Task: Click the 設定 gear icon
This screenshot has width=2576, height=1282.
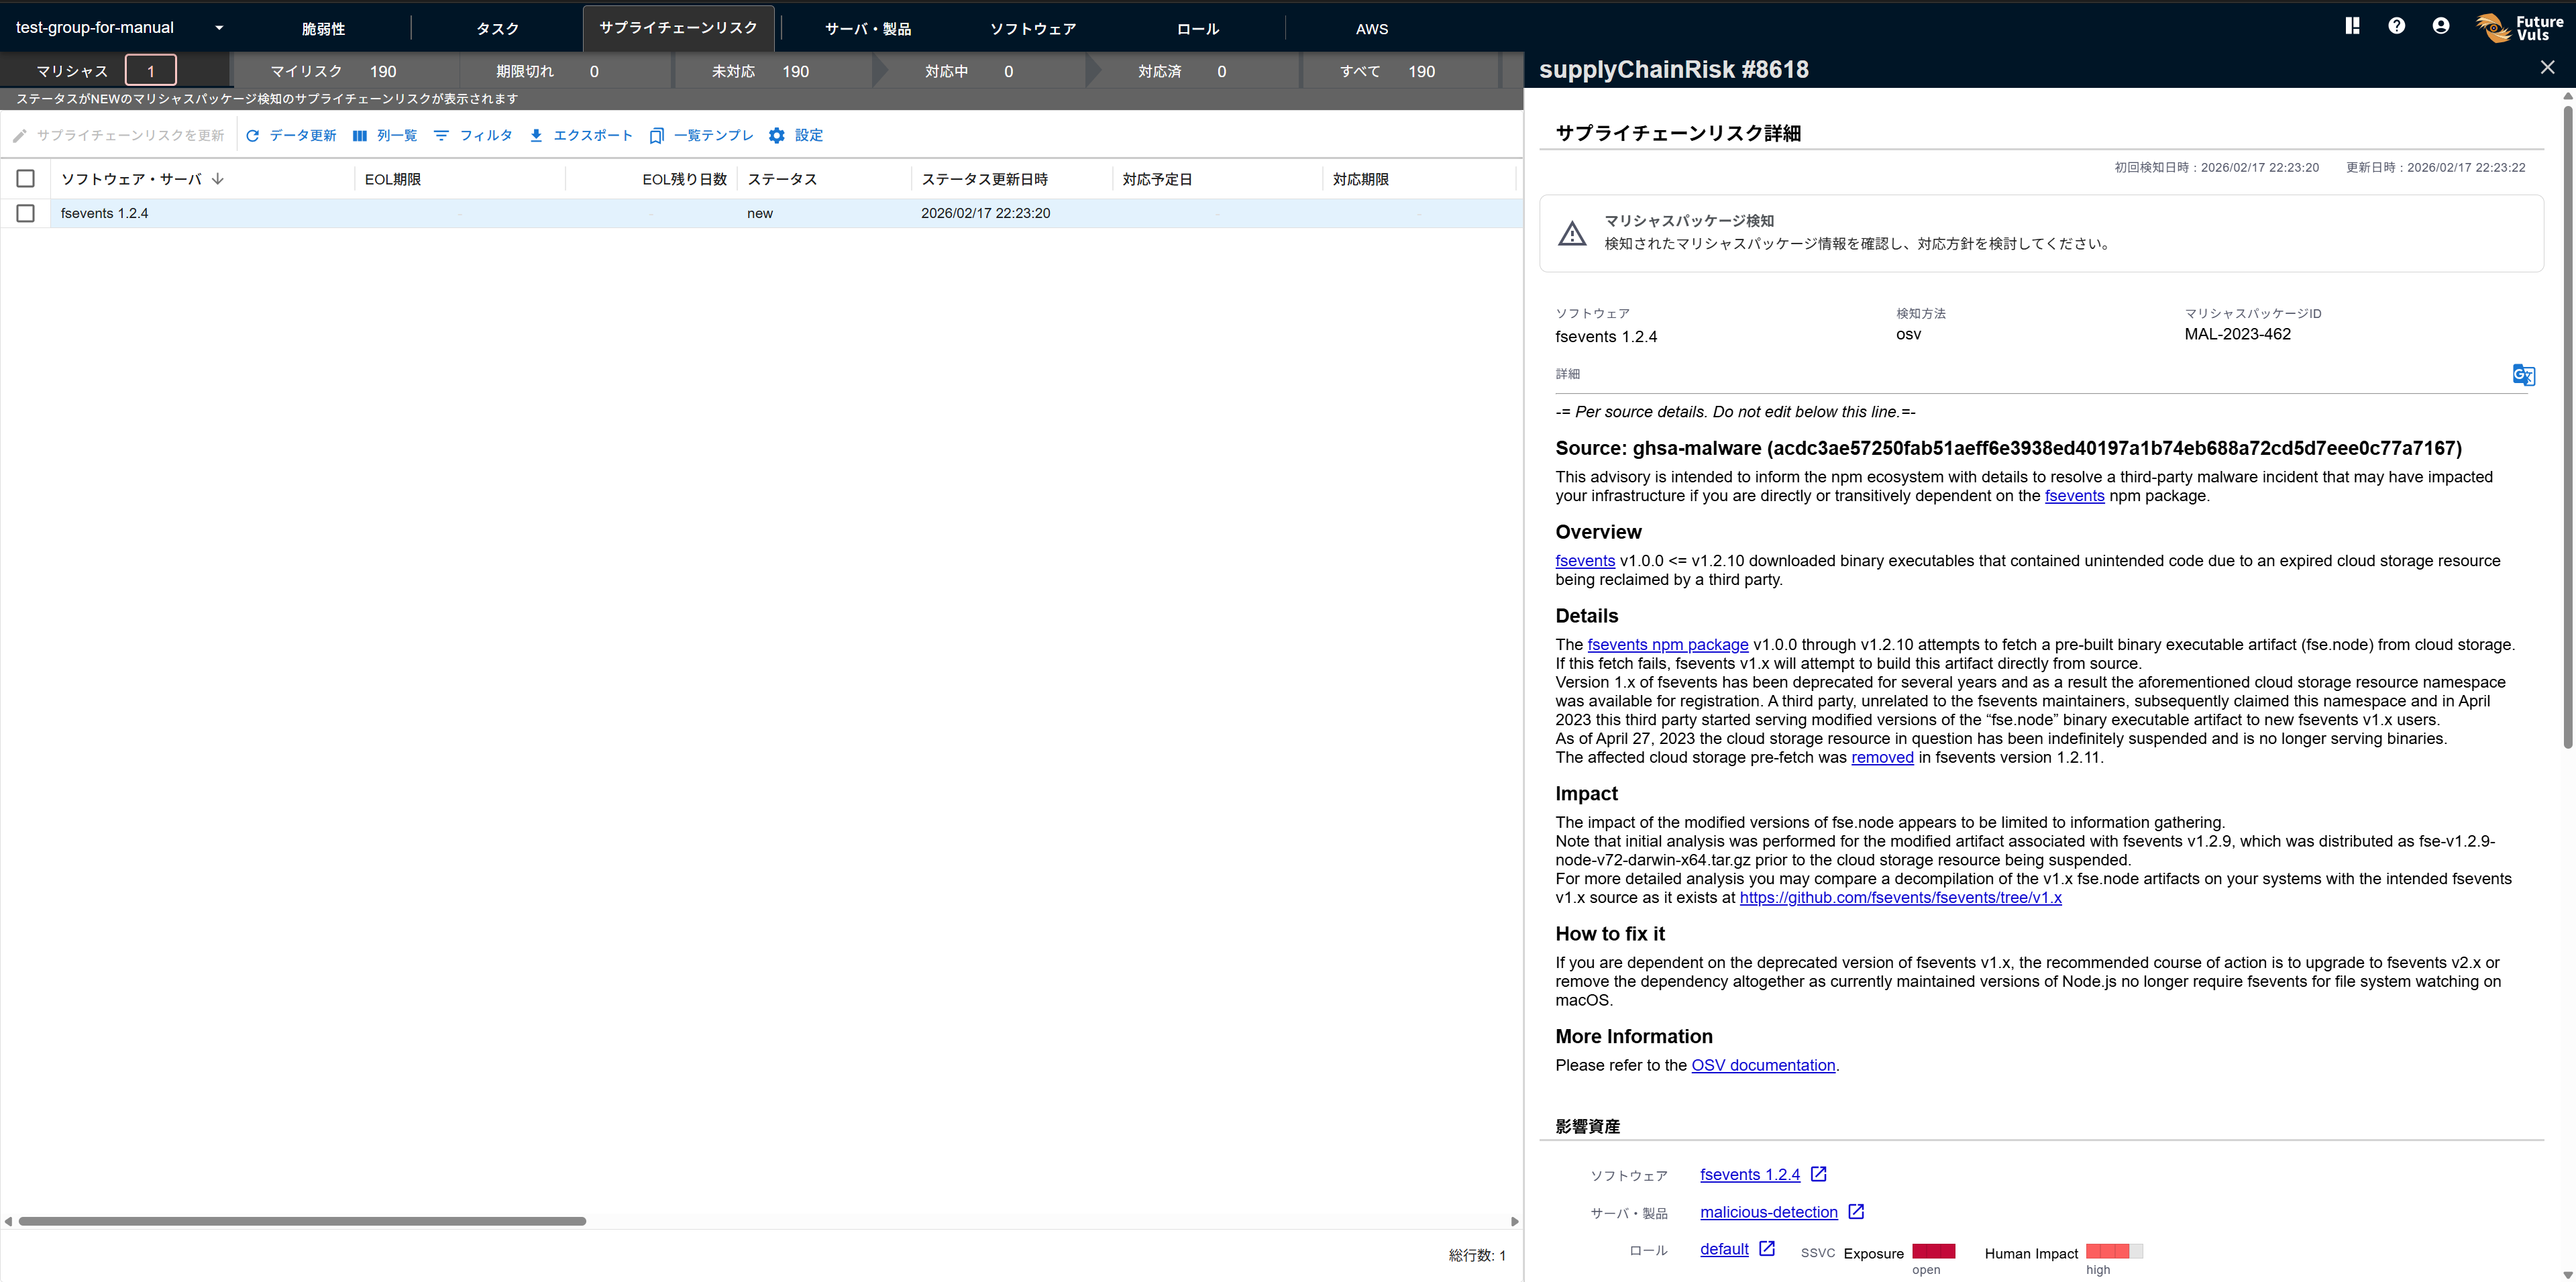Action: [x=777, y=136]
